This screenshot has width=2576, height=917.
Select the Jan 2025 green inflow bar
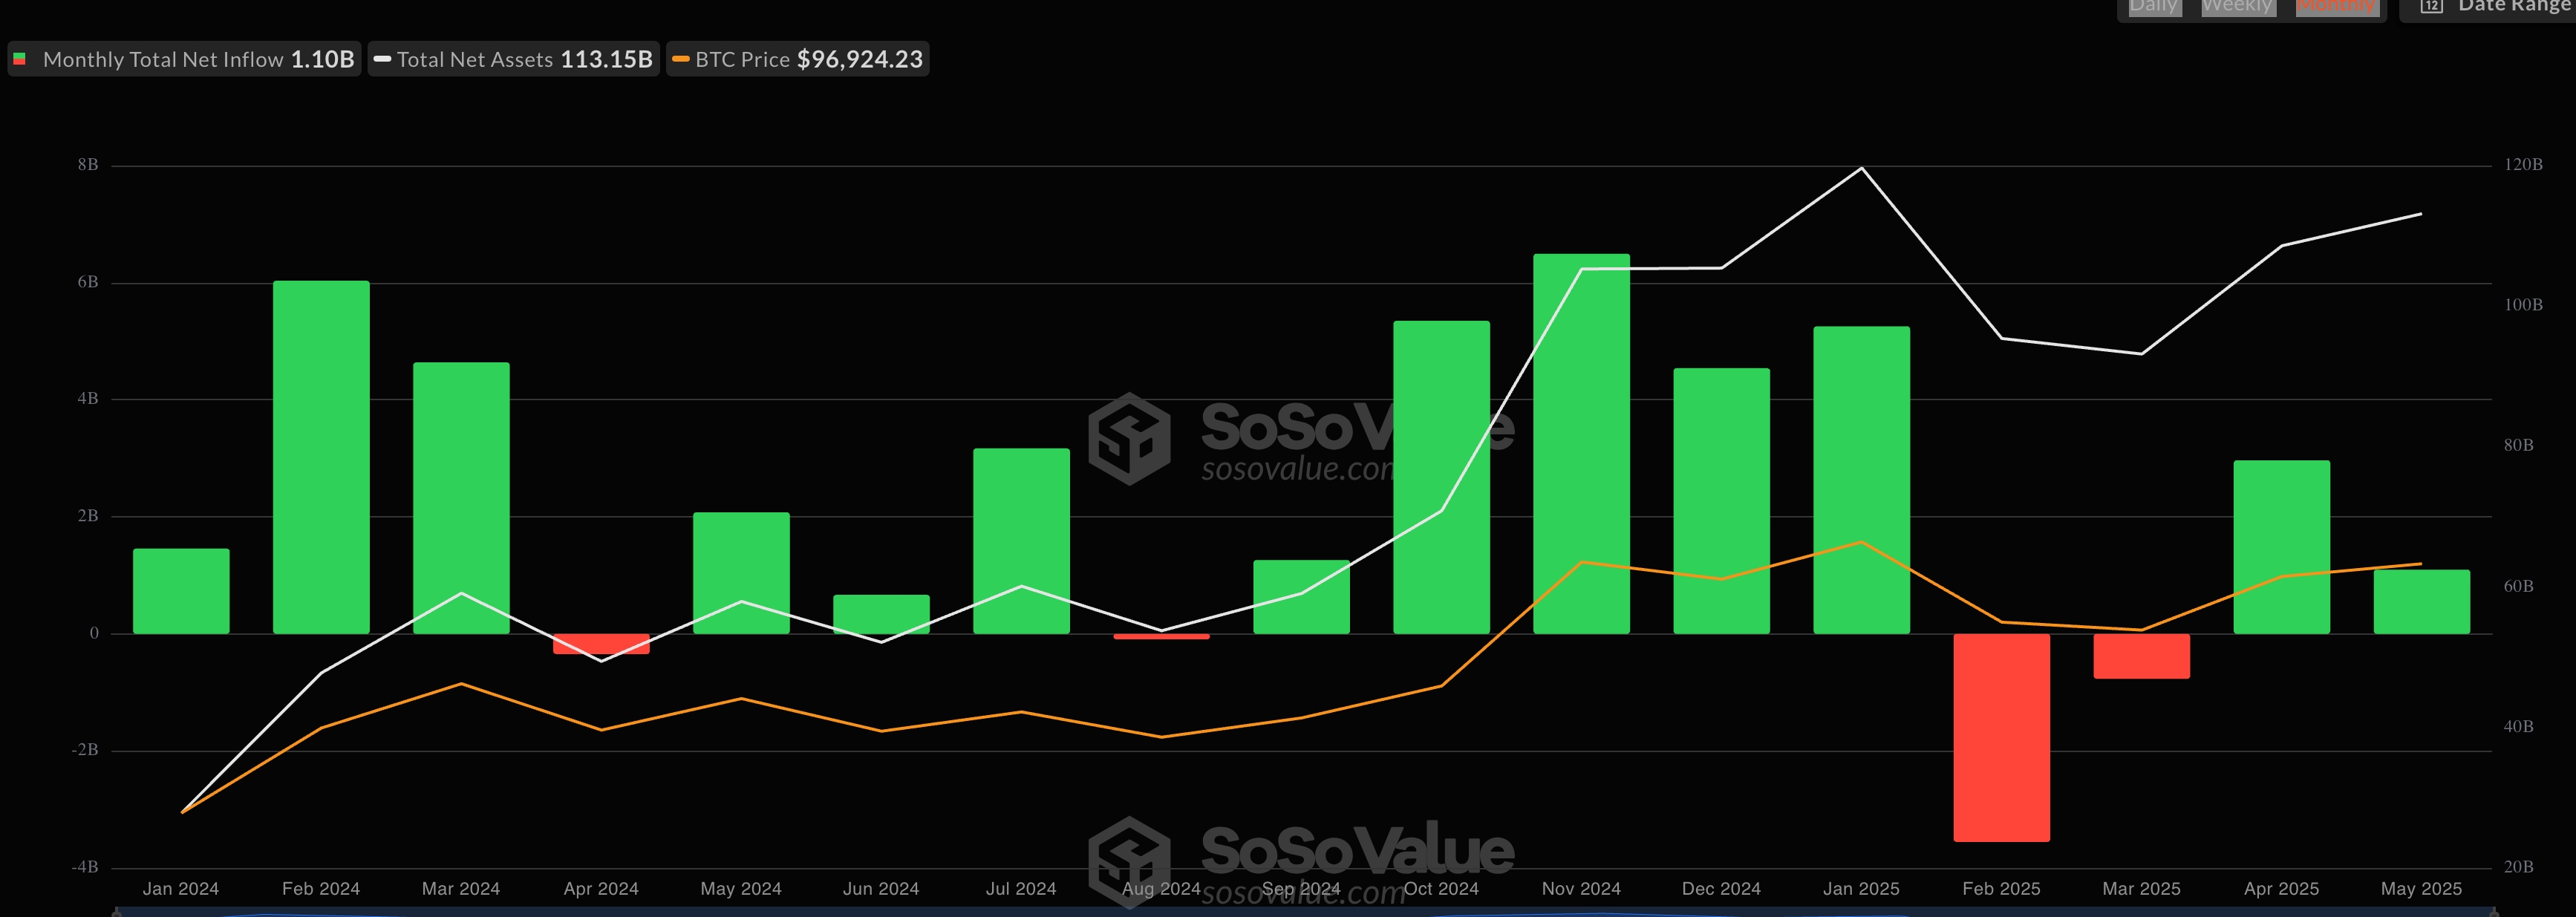1861,480
